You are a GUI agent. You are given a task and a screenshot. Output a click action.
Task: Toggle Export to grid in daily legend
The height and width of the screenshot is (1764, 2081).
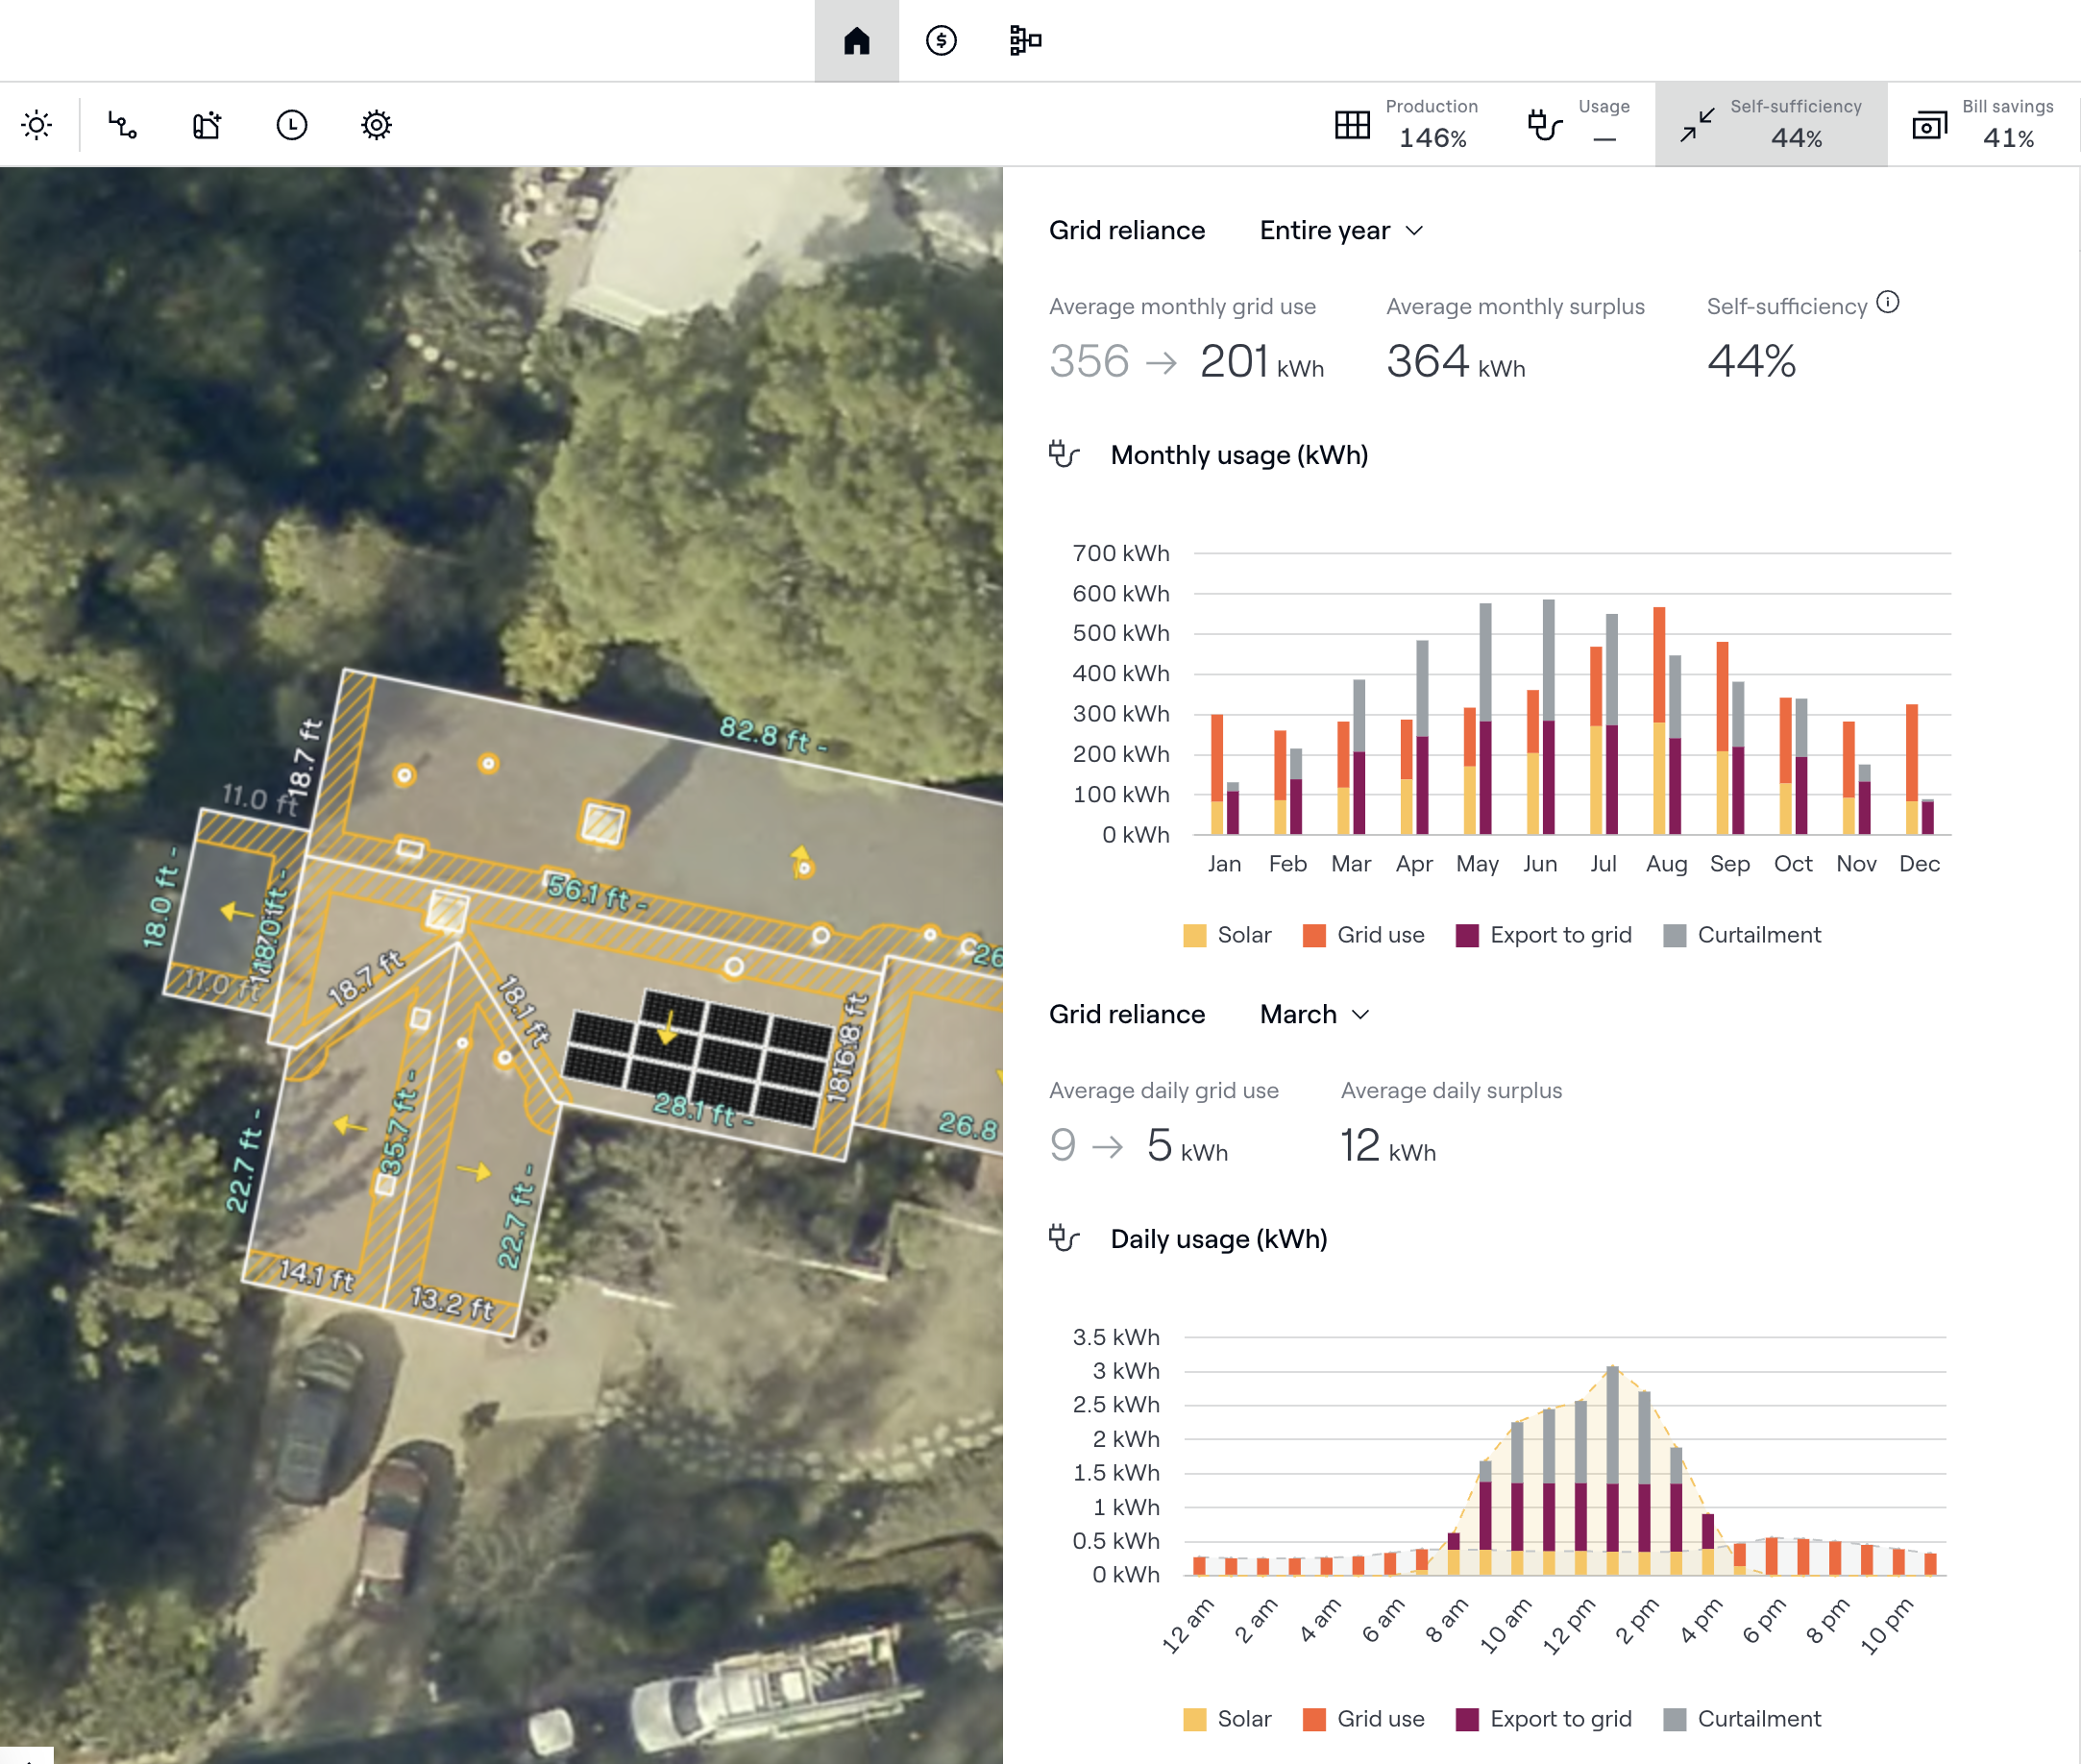1543,1719
